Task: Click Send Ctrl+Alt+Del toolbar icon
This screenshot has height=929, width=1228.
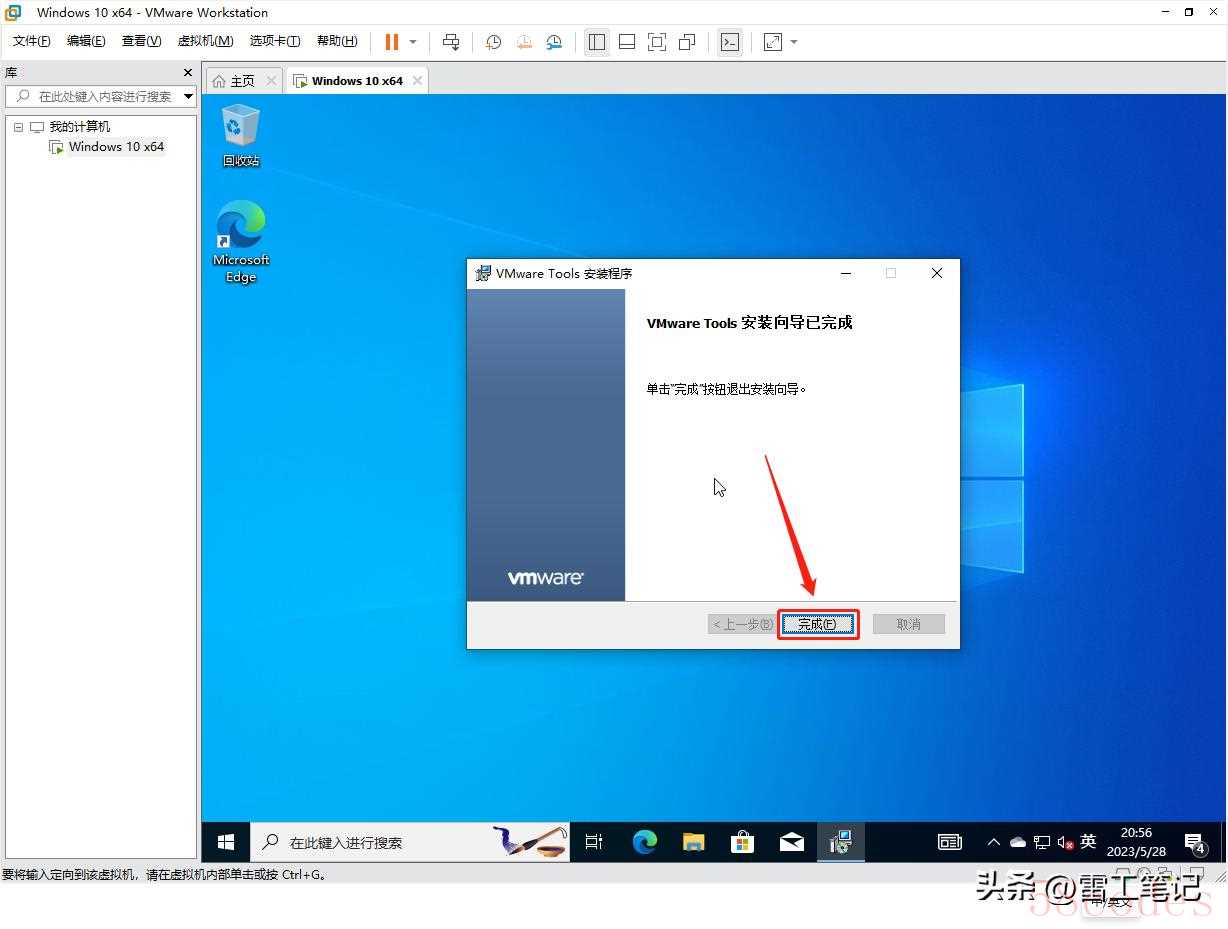Action: tap(451, 42)
